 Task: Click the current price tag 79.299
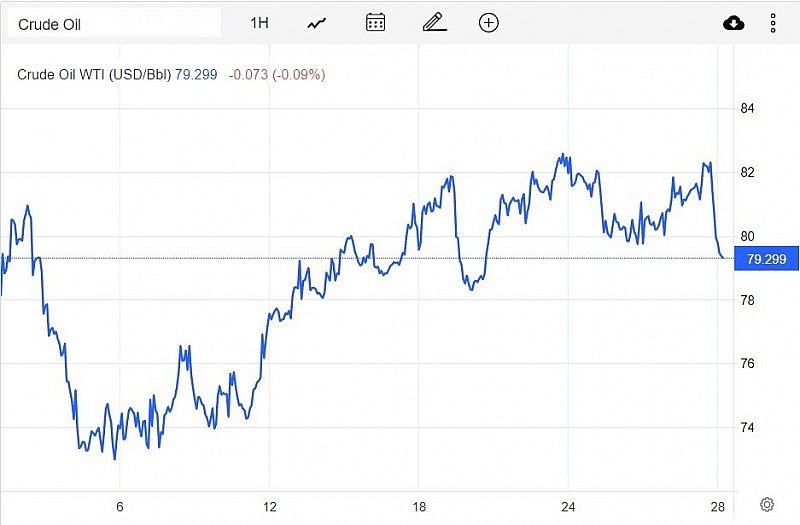(766, 258)
